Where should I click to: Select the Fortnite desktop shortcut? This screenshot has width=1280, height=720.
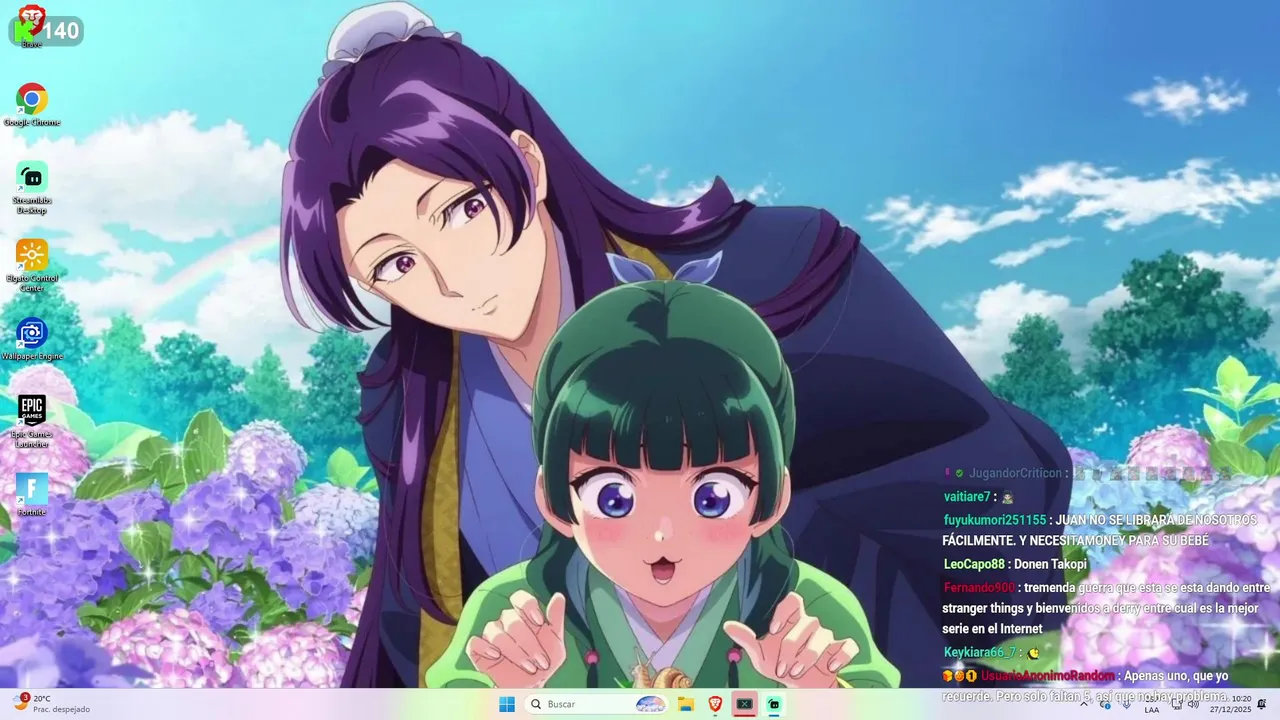pos(32,495)
